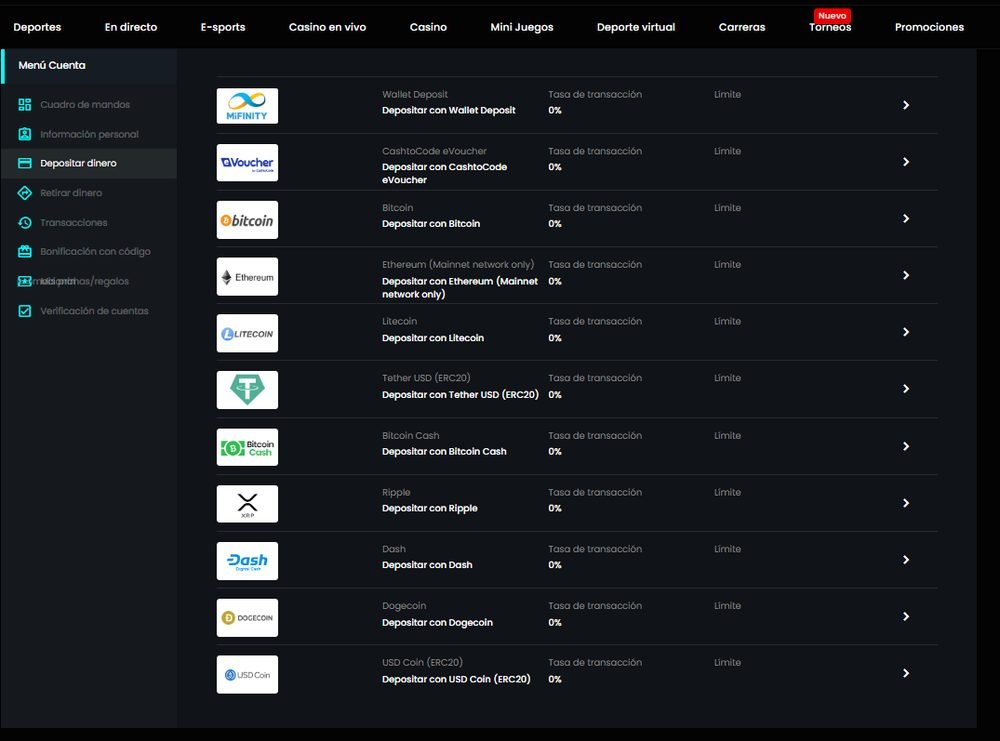Click the XRP Ripple logo tile

[x=247, y=504]
